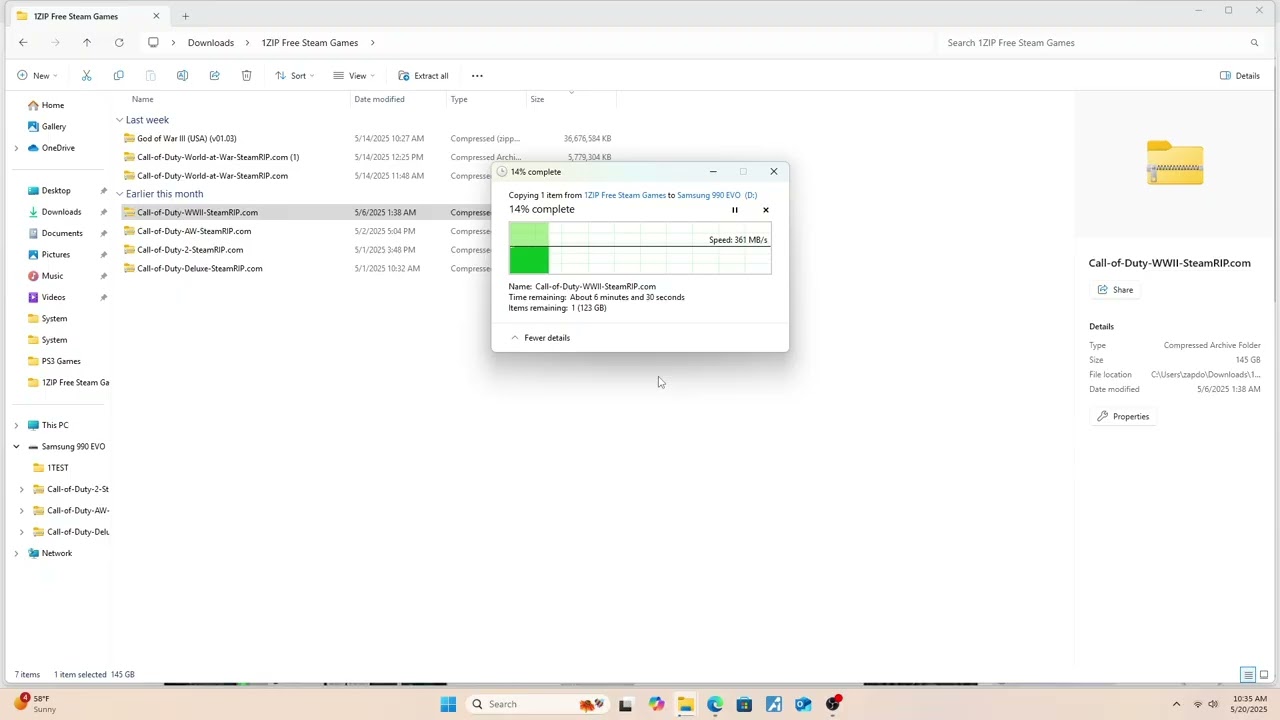Collapse the Earlier this month group

119,194
